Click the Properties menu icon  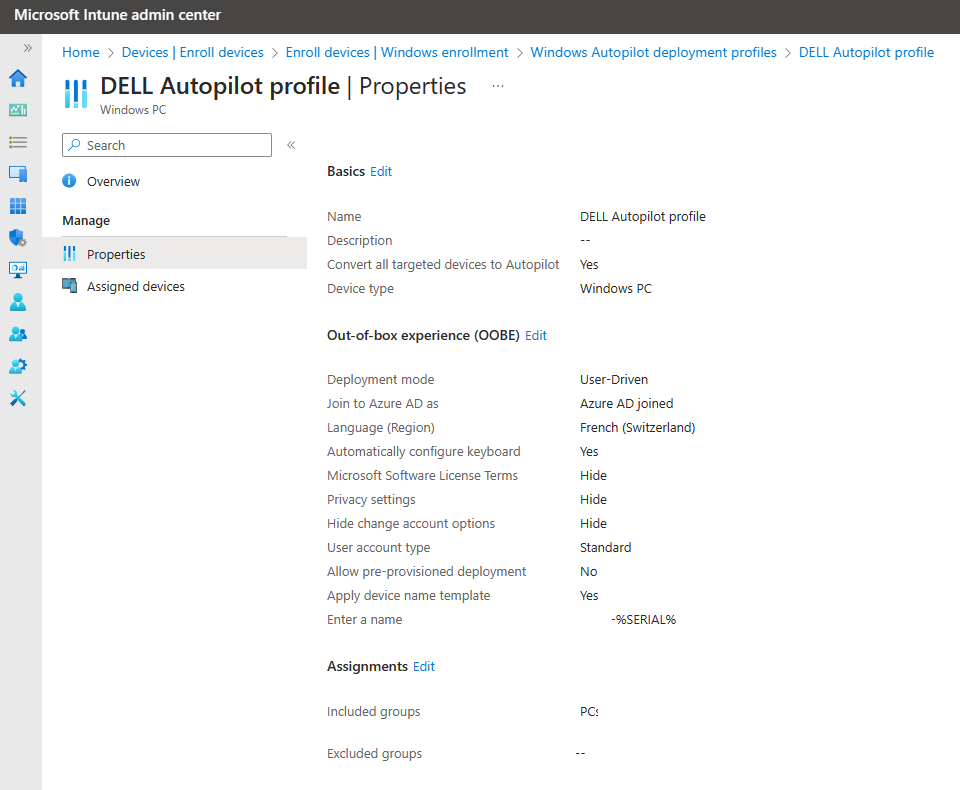click(x=69, y=254)
